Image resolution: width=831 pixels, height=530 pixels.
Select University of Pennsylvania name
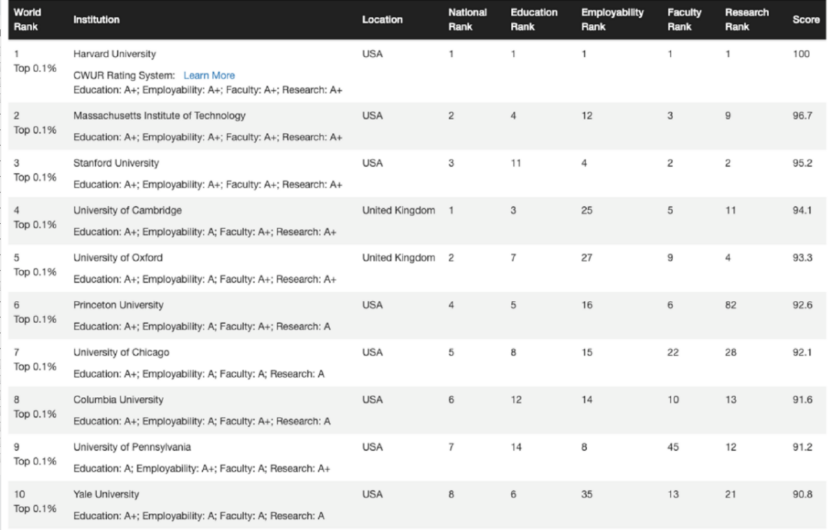(x=132, y=447)
